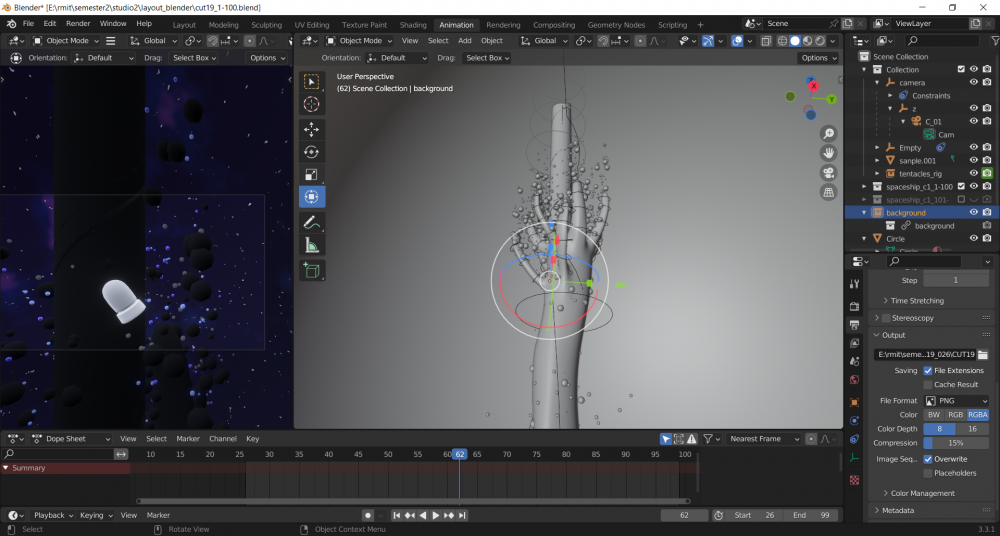
Task: Open the File Format PNG dropdown
Action: 957,401
